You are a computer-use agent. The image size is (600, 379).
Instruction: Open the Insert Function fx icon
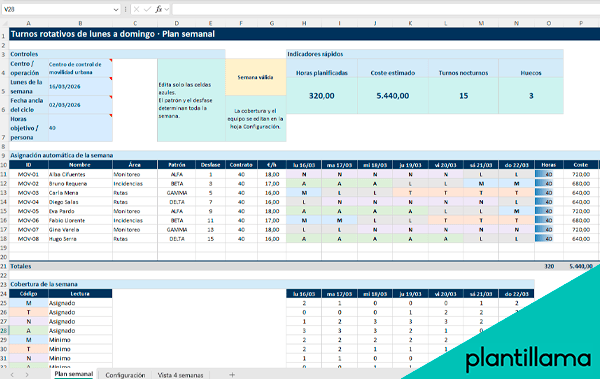coord(159,9)
